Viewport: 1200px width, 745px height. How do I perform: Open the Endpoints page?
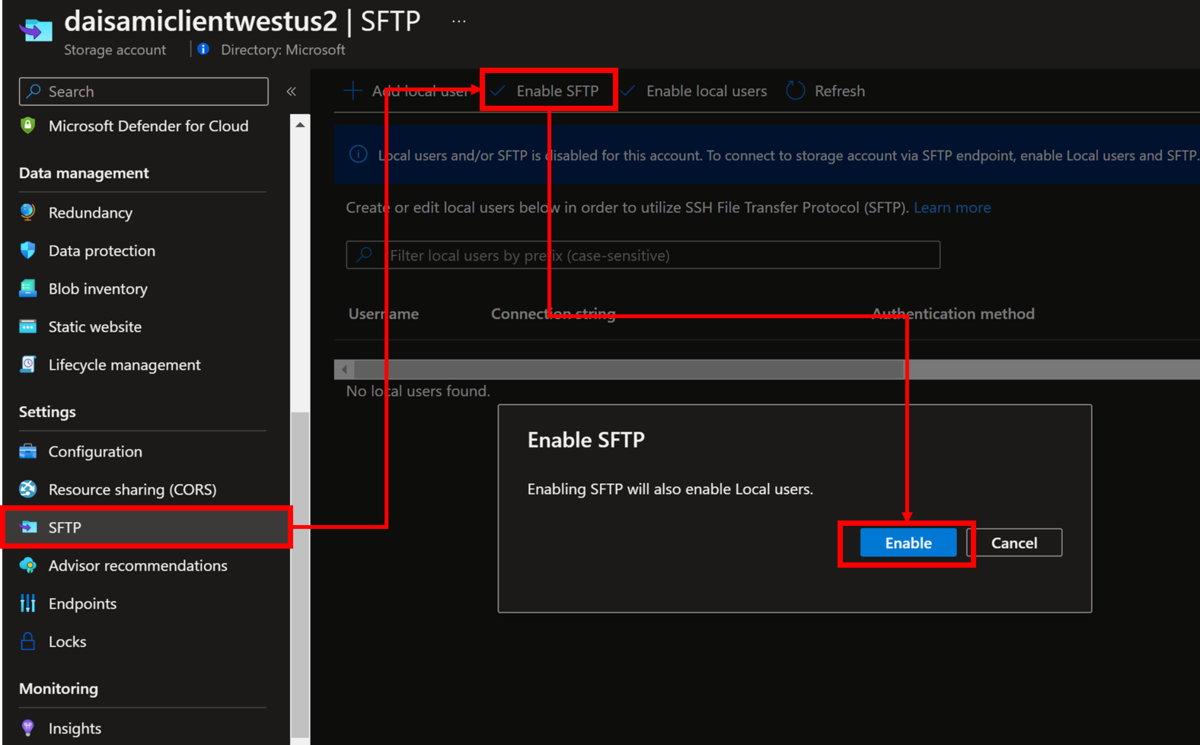[x=82, y=603]
